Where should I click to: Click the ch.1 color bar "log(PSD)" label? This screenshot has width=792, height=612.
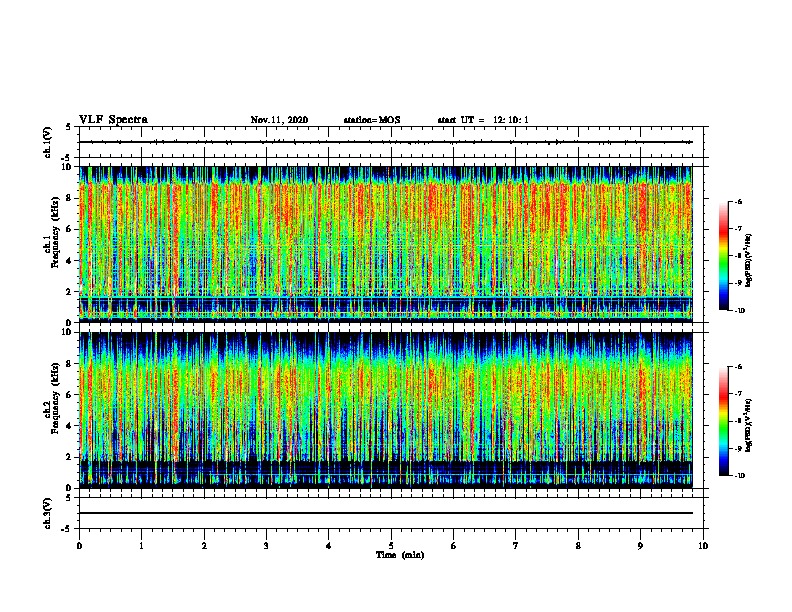748,260
